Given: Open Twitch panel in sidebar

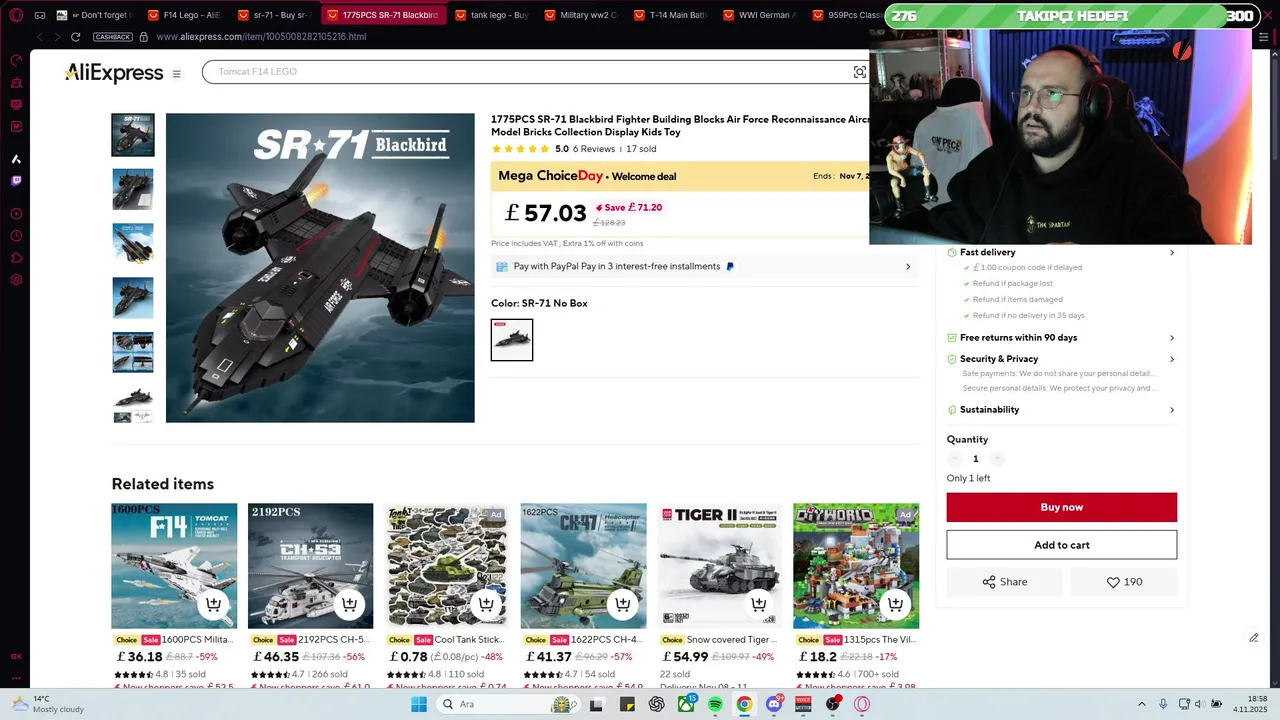Looking at the screenshot, I should point(16,181).
